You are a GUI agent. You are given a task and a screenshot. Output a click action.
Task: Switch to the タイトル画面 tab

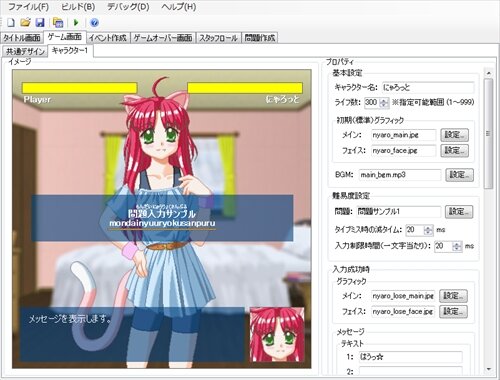pos(22,38)
